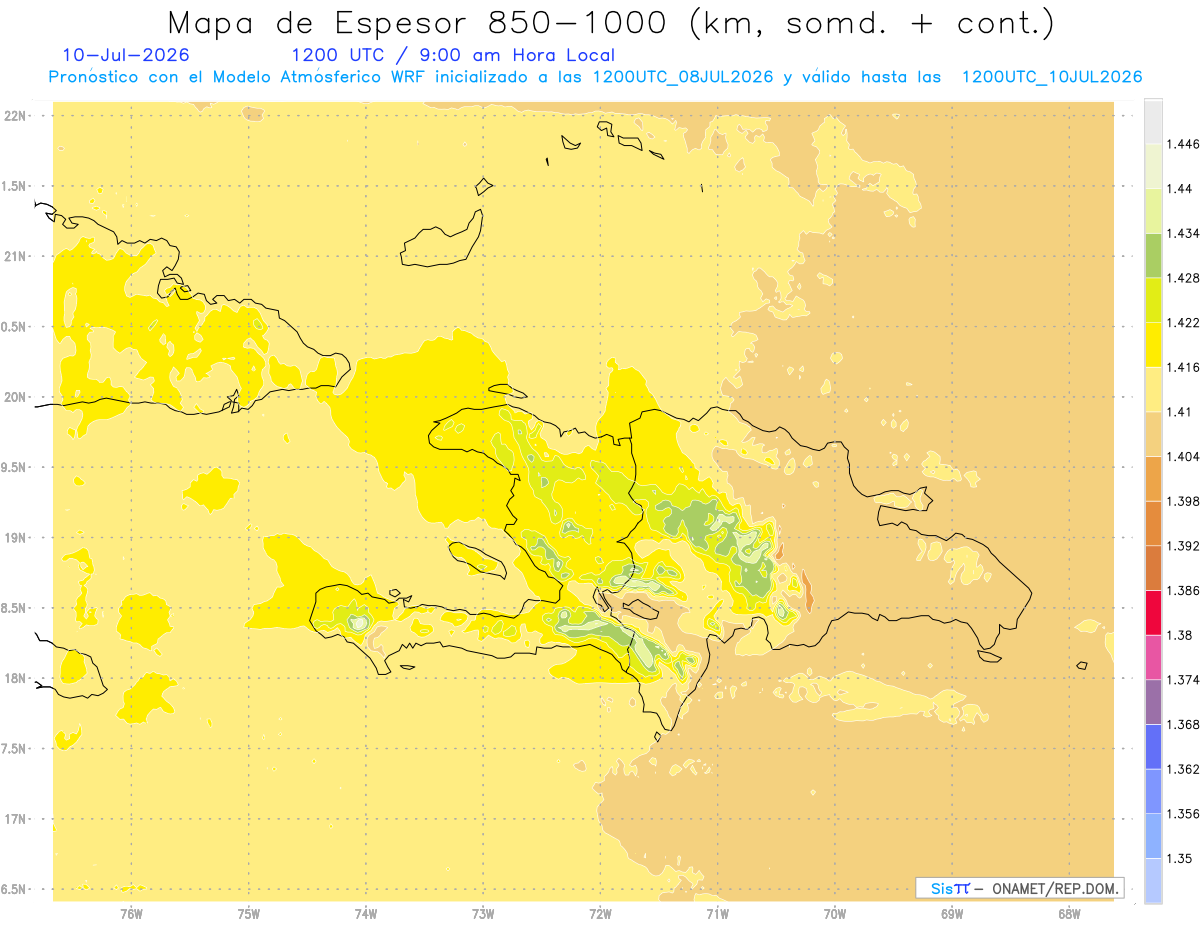Click the 74W longitude label
The image size is (1200, 927).
(366, 913)
